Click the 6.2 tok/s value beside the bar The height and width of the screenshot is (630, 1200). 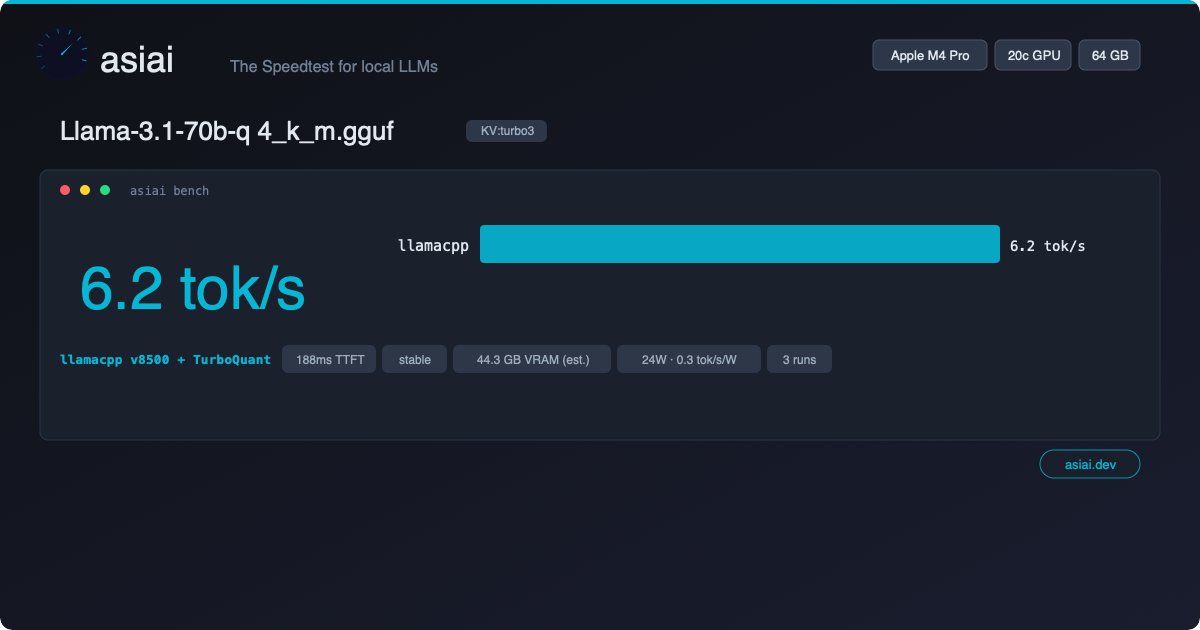[x=1047, y=245]
